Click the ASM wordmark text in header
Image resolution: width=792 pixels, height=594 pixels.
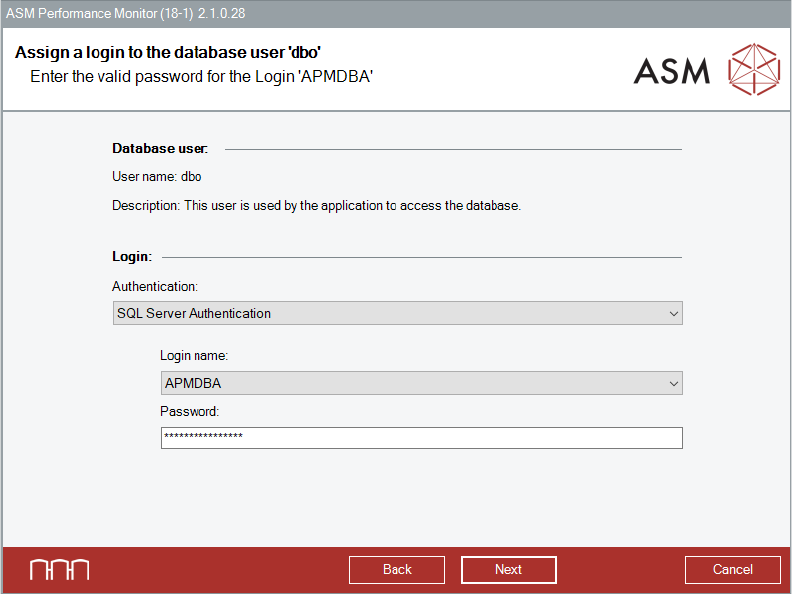click(x=672, y=70)
